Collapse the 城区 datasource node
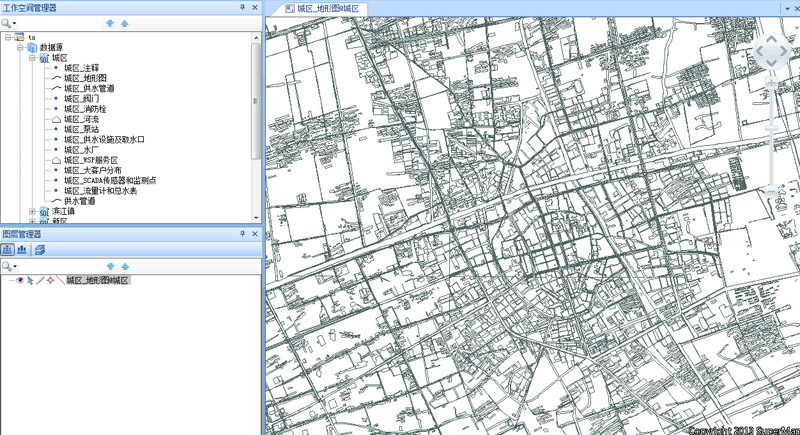This screenshot has width=800, height=435. [x=32, y=58]
